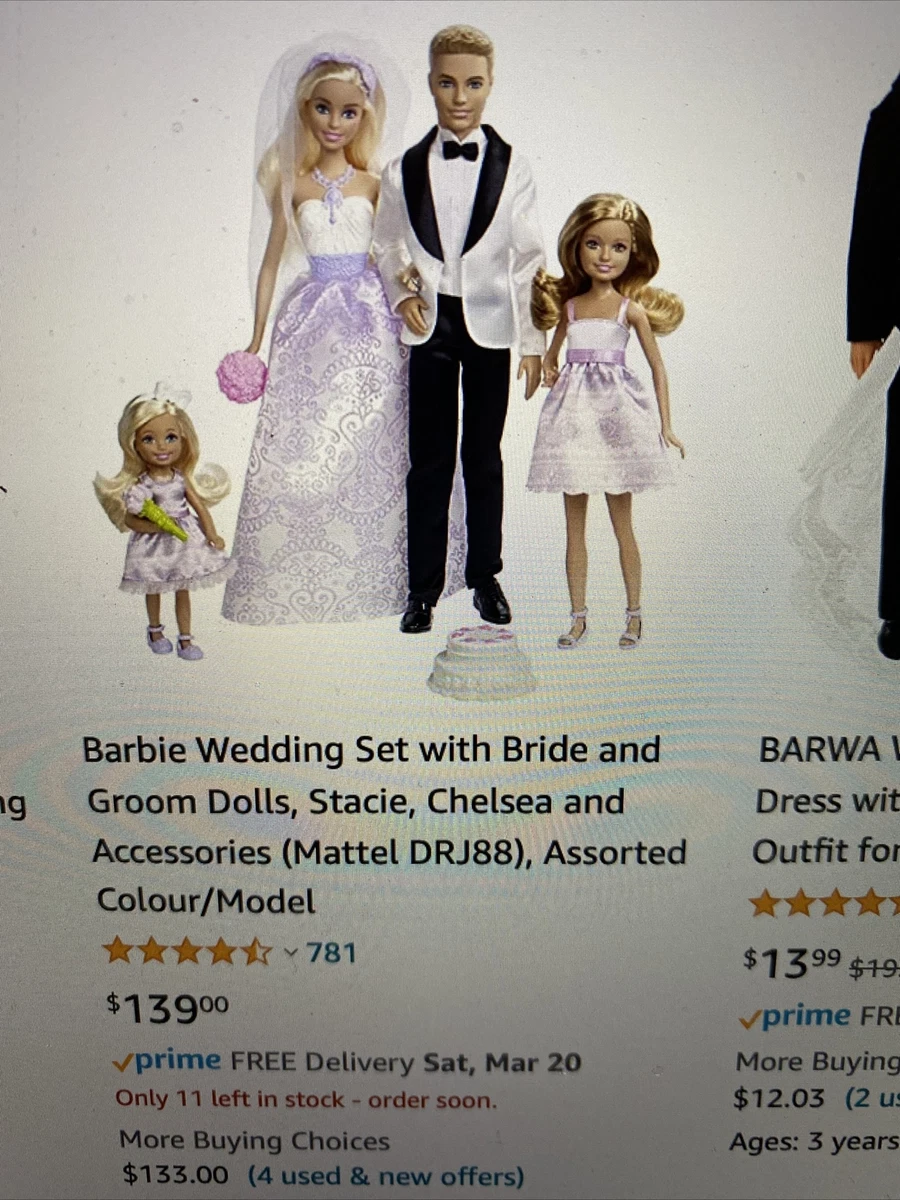Open the BARWA used offers link
This screenshot has height=1200, width=900.
(872, 1098)
